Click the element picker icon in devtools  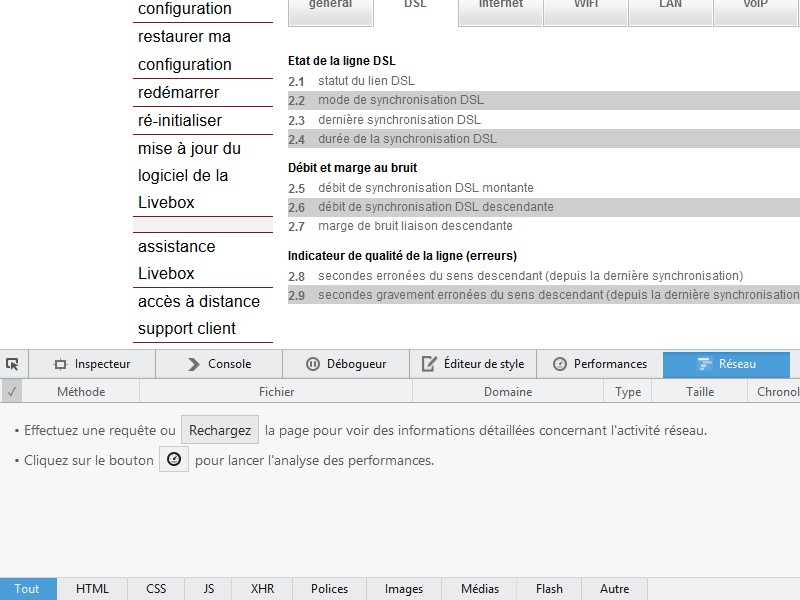click(x=13, y=364)
